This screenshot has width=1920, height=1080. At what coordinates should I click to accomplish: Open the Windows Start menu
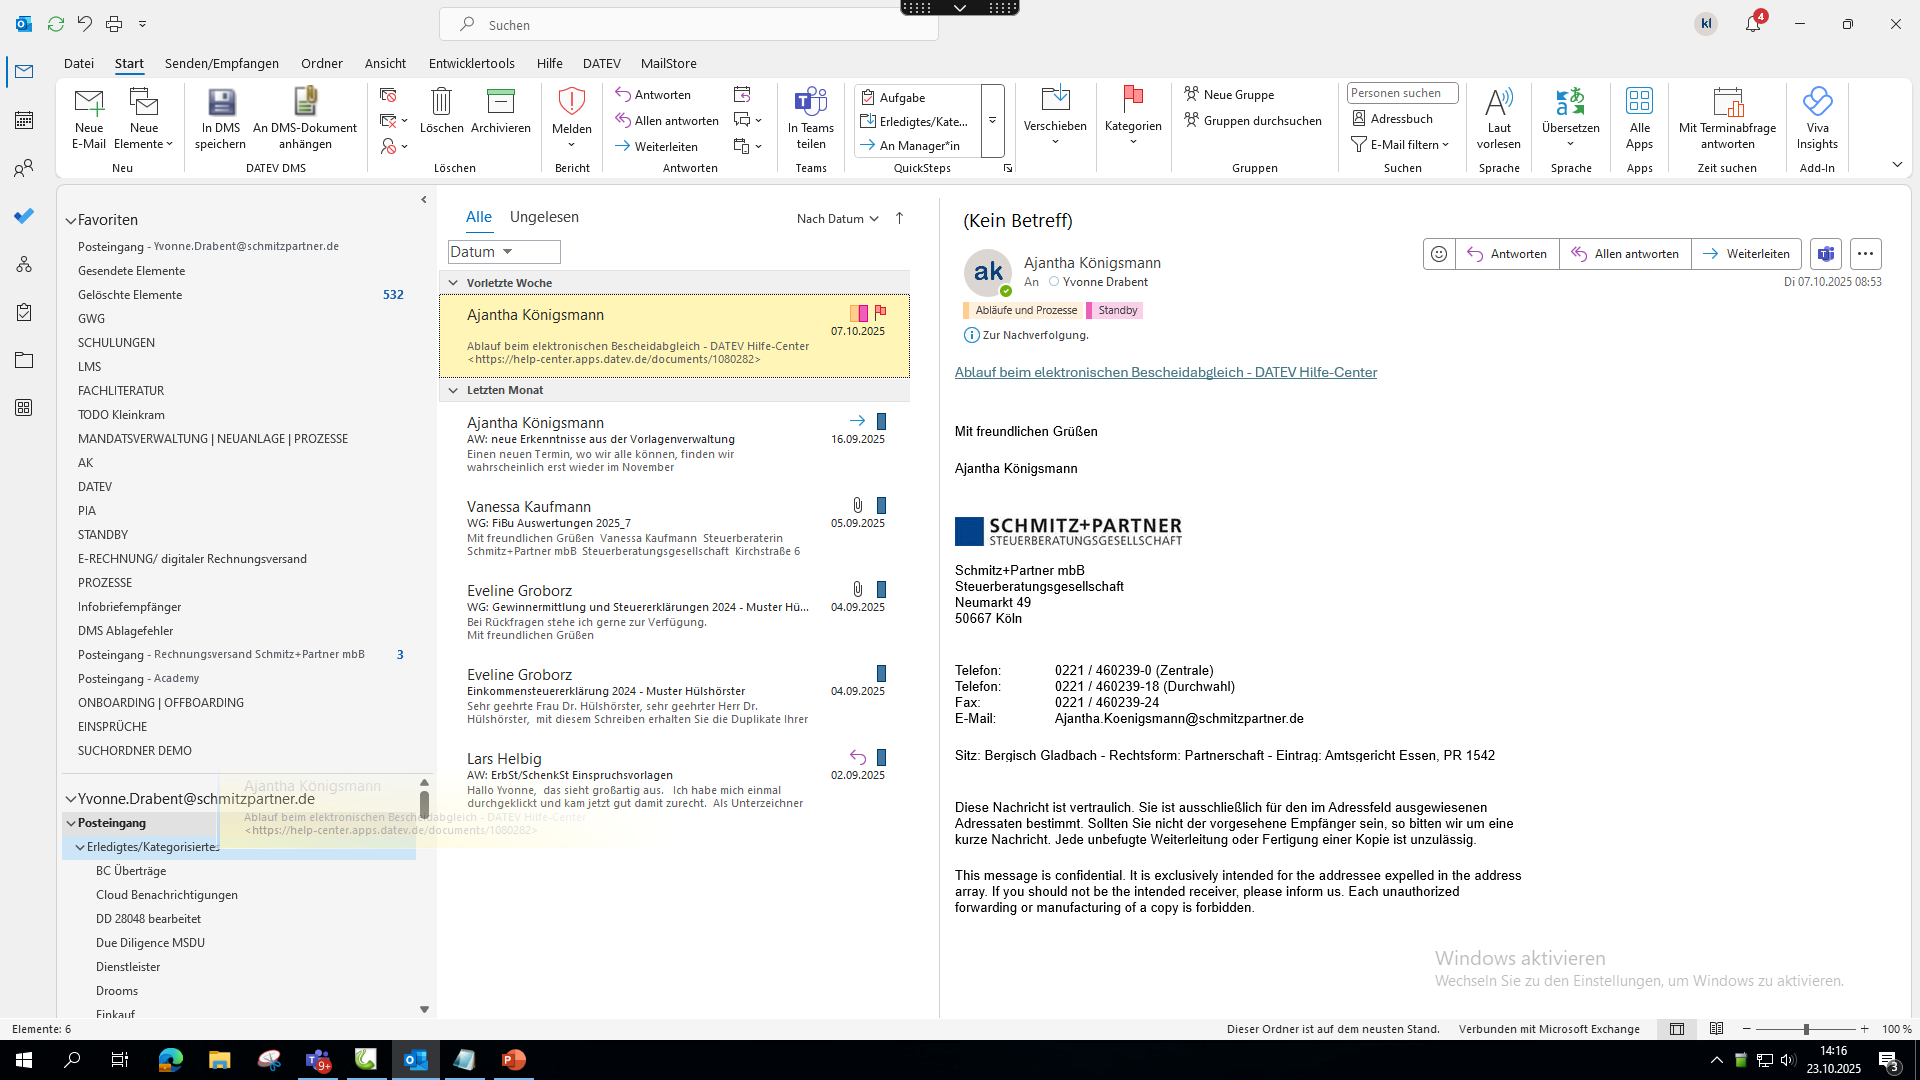point(24,1060)
